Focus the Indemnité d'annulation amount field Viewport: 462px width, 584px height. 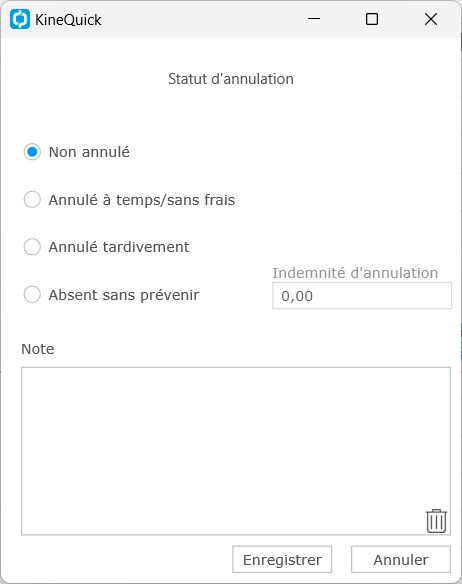pos(362,296)
